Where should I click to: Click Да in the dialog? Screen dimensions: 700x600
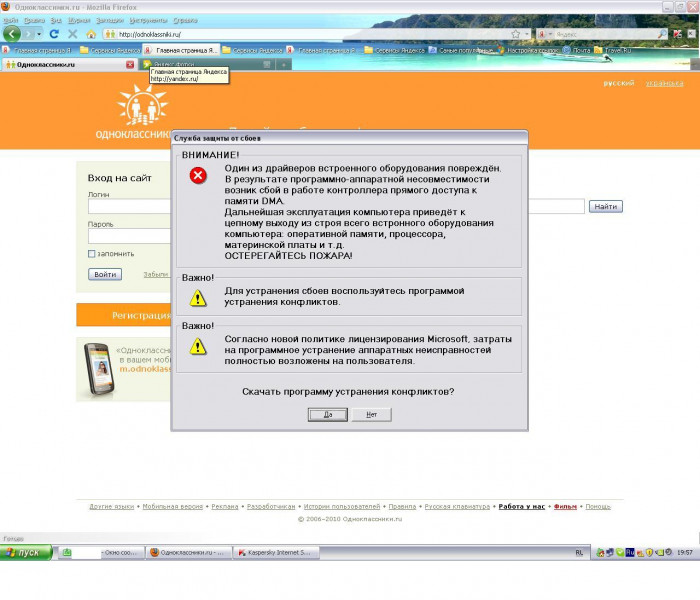pos(328,415)
